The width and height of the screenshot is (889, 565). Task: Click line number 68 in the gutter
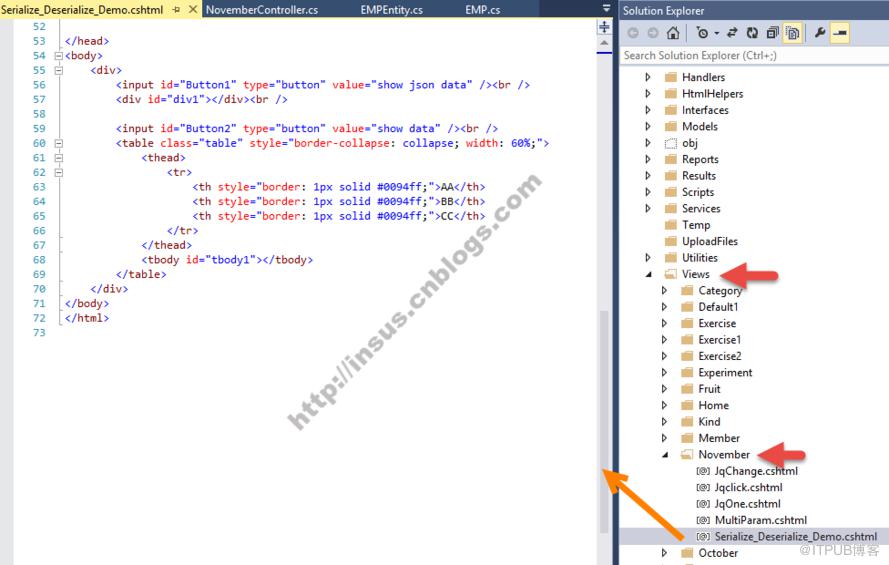tap(39, 260)
